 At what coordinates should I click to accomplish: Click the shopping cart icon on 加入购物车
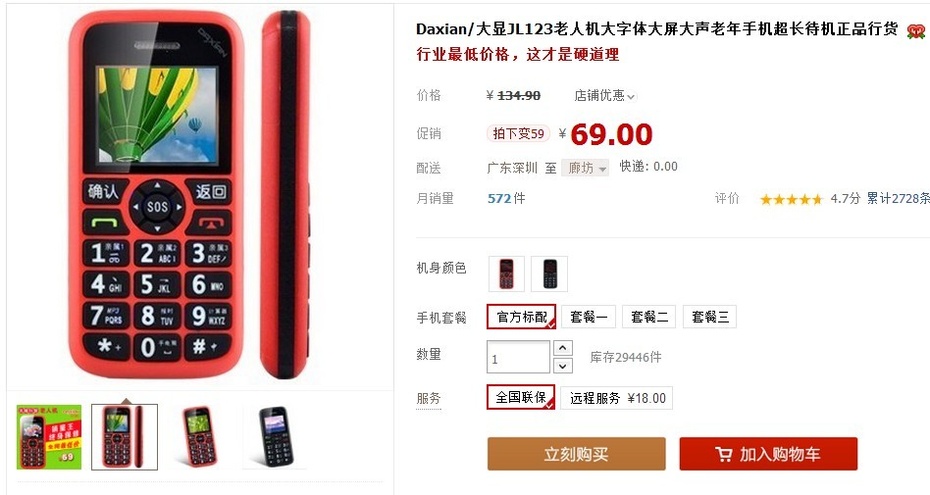coord(724,455)
